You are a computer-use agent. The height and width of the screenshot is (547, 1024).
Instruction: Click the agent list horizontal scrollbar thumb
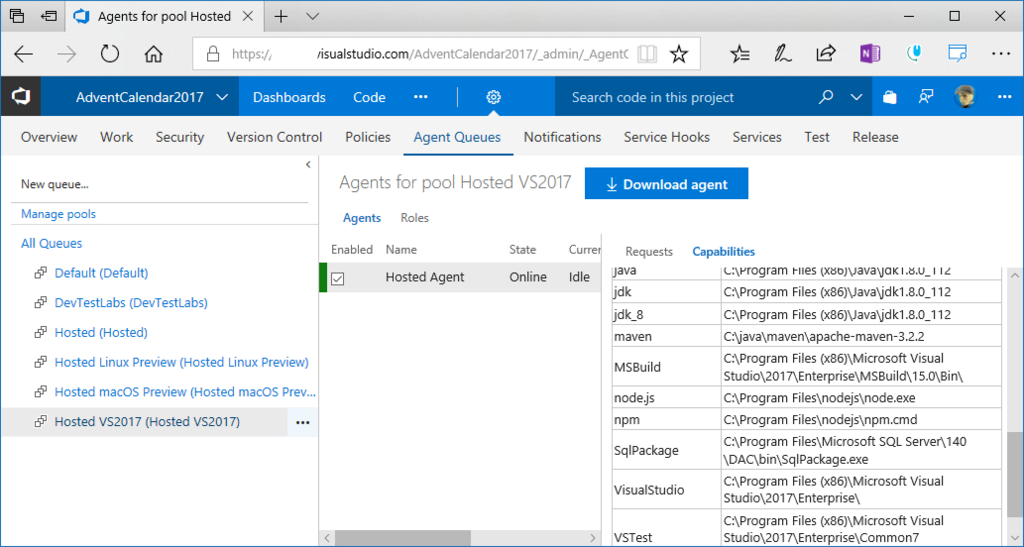click(403, 538)
